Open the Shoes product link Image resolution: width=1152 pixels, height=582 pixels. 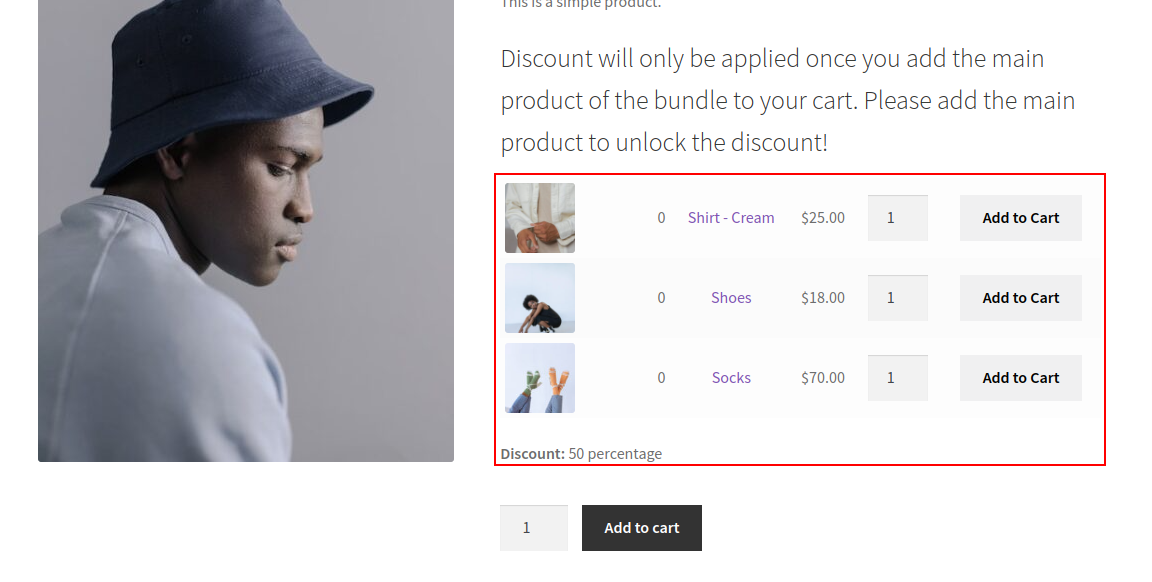click(x=731, y=297)
